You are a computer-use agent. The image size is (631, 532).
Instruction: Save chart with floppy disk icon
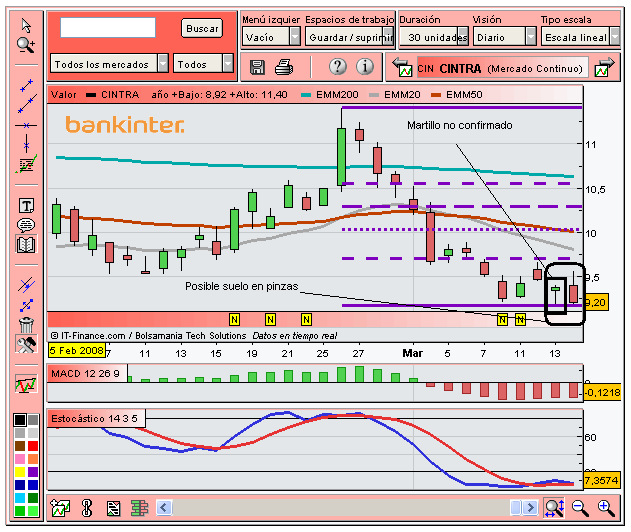click(x=257, y=67)
